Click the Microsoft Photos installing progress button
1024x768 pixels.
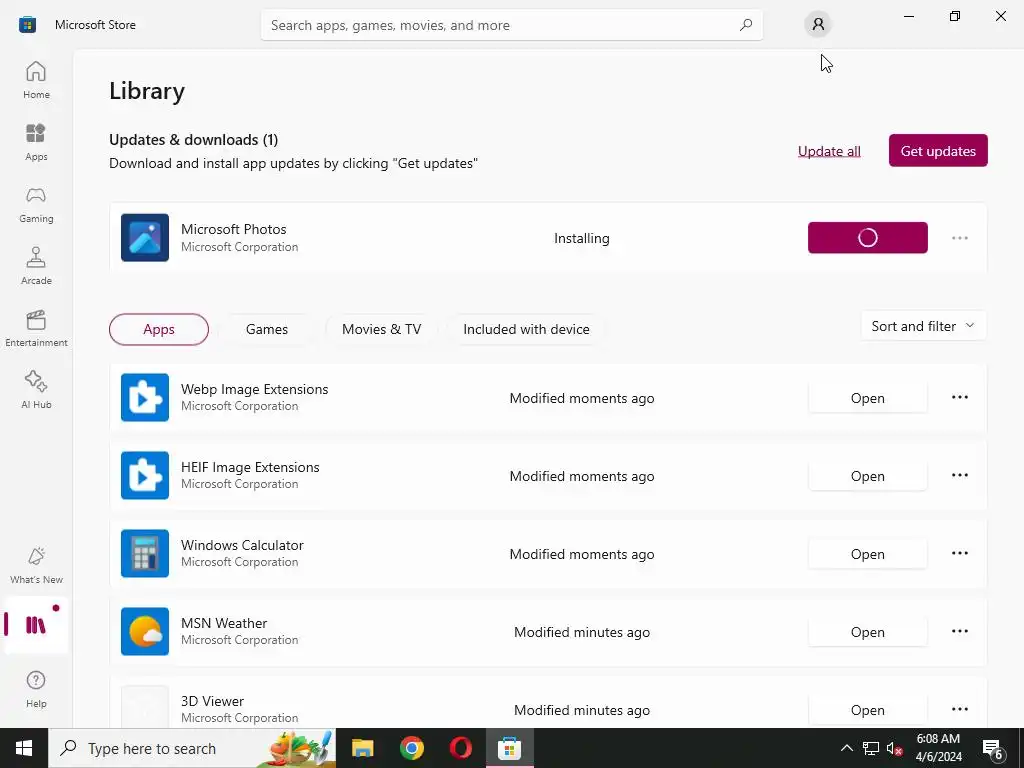click(867, 238)
